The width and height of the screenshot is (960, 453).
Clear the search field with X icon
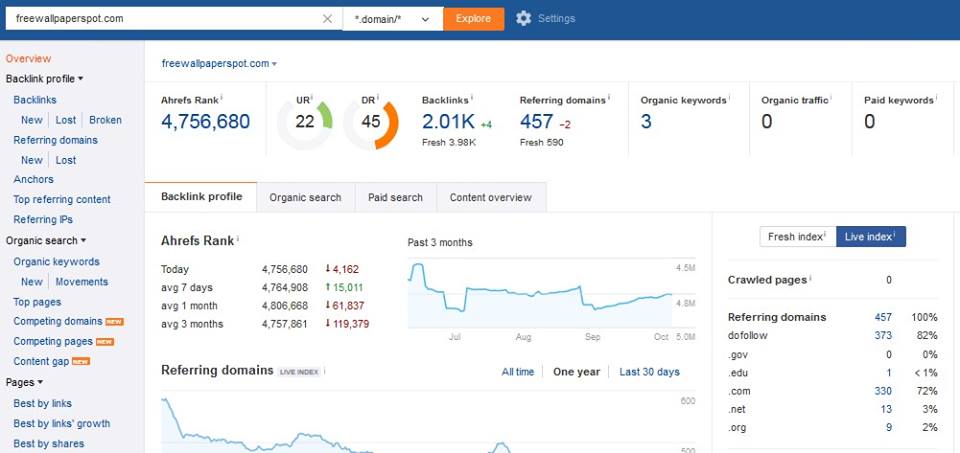(x=328, y=18)
